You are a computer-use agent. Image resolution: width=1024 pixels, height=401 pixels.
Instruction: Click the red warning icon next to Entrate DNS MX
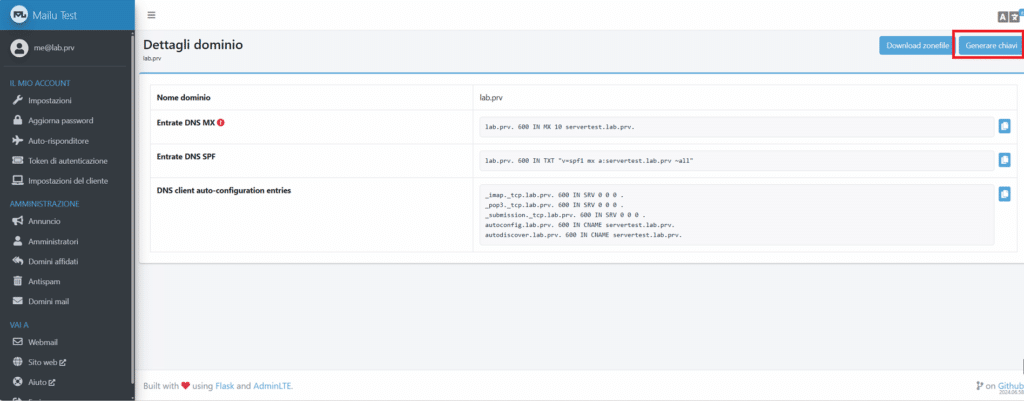click(x=221, y=122)
